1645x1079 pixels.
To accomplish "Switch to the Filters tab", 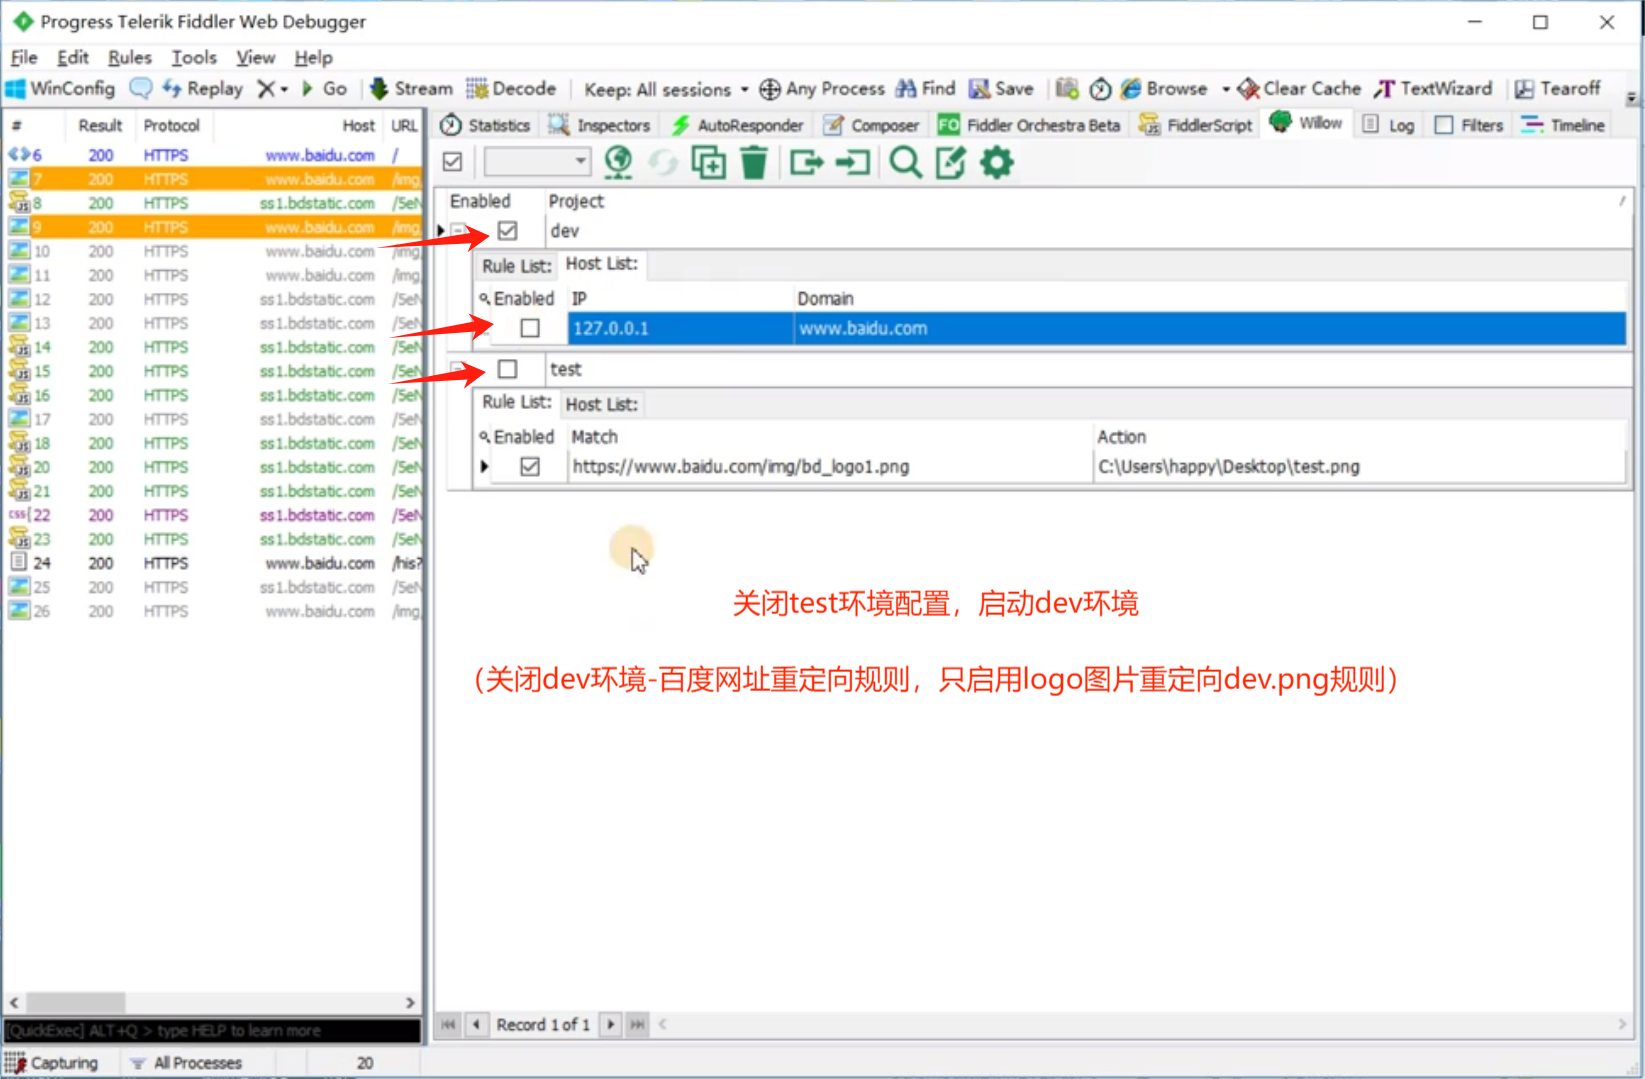I will click(1469, 125).
